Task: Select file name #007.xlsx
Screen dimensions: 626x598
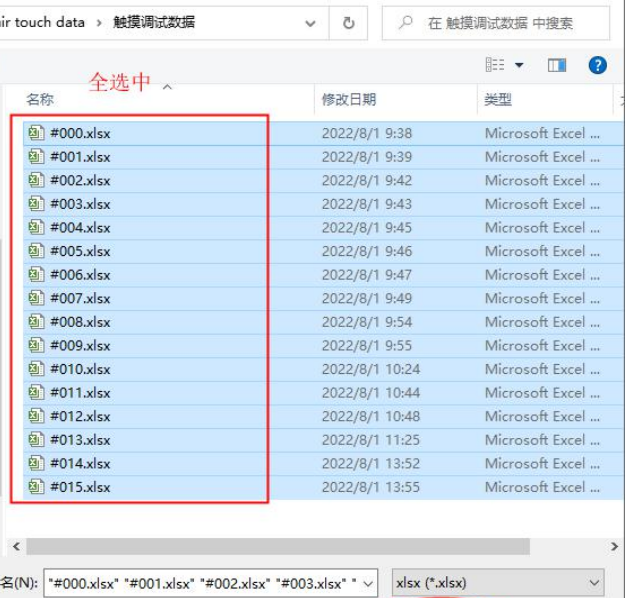Action: [80, 298]
